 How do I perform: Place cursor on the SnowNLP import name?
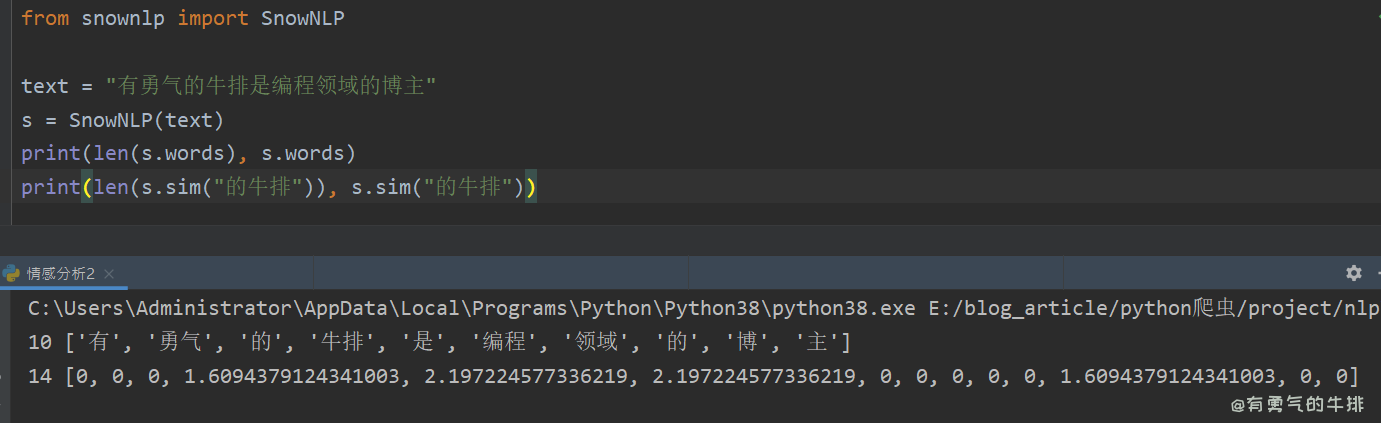tap(302, 19)
